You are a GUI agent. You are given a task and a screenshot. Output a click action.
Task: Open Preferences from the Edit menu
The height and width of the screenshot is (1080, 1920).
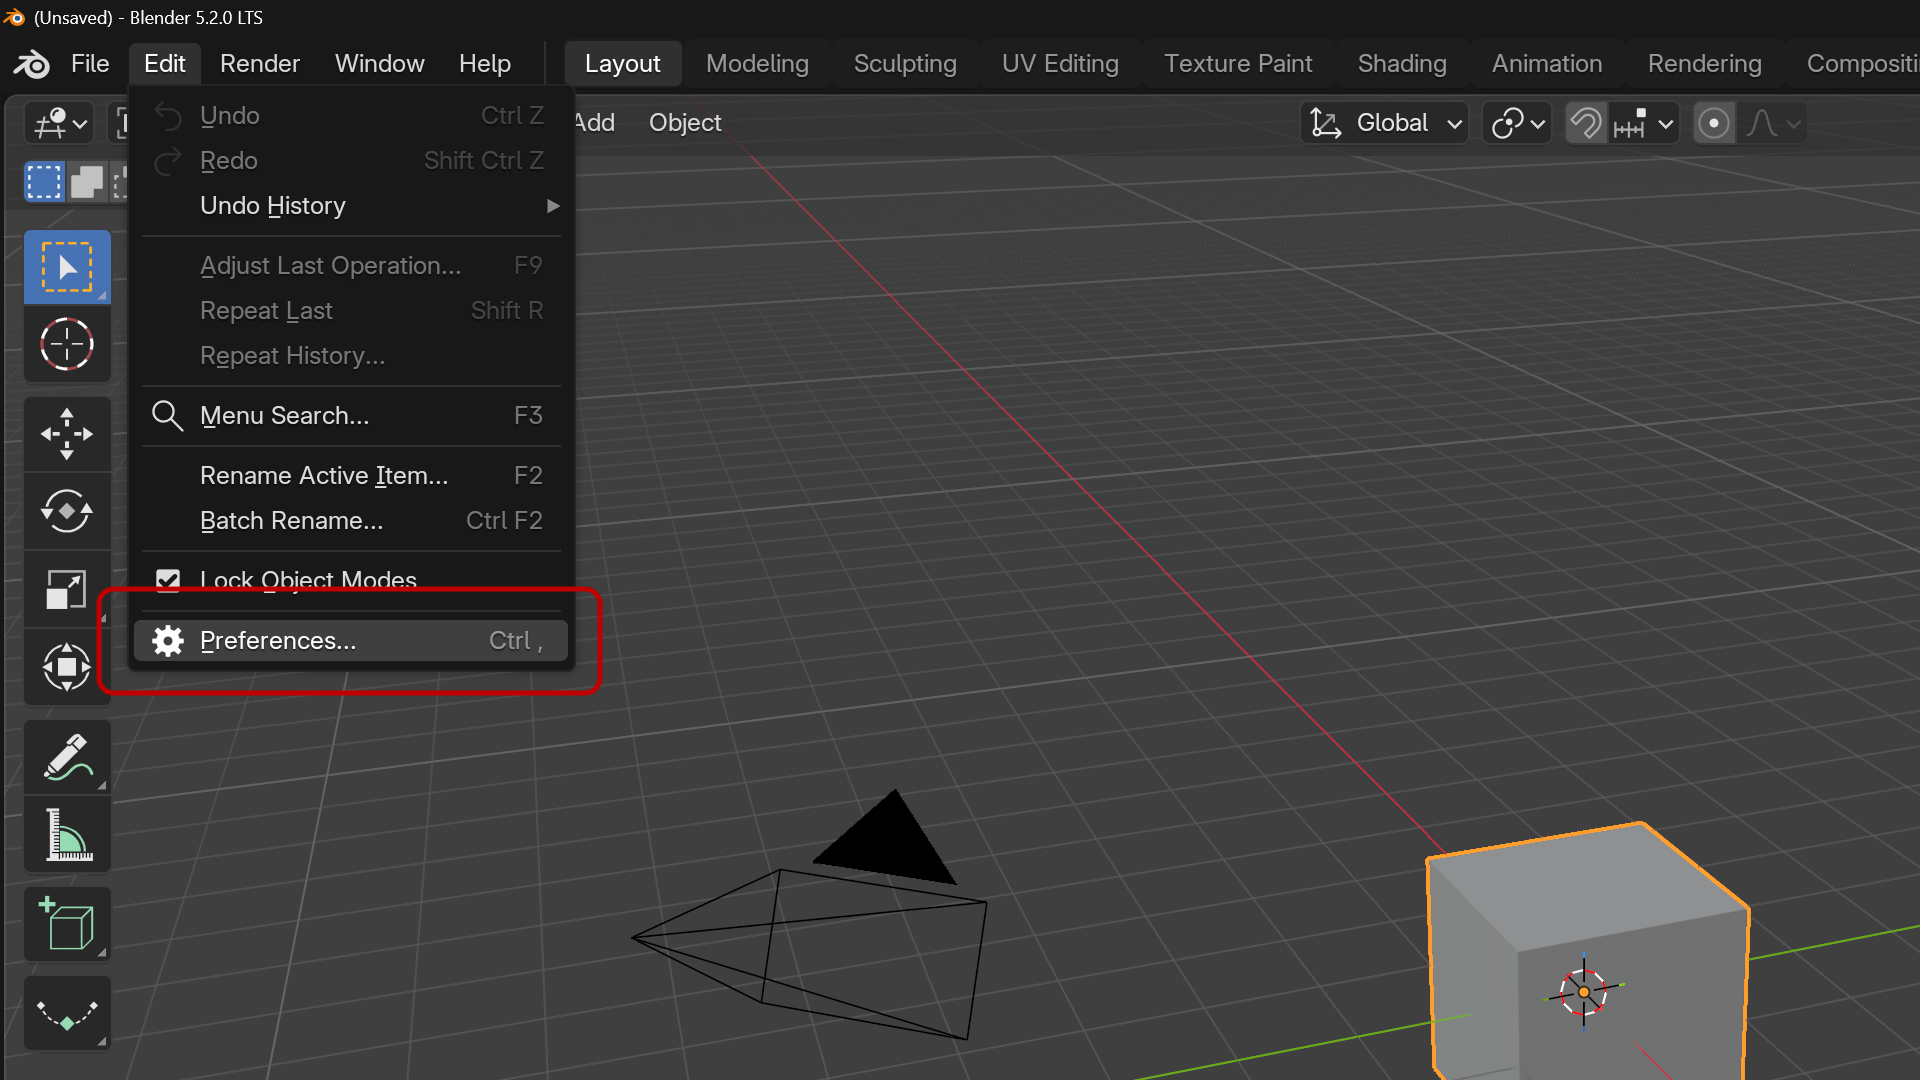[x=351, y=640]
